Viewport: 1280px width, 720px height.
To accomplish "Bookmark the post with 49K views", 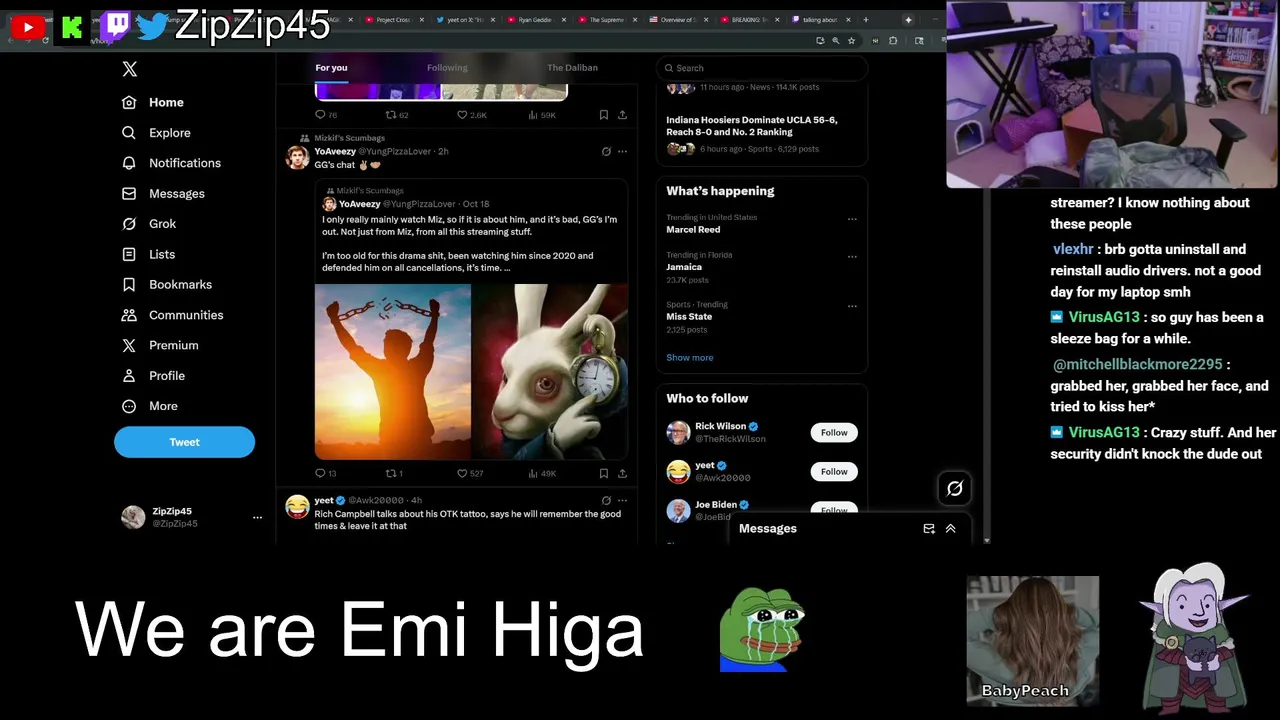I will (x=603, y=474).
